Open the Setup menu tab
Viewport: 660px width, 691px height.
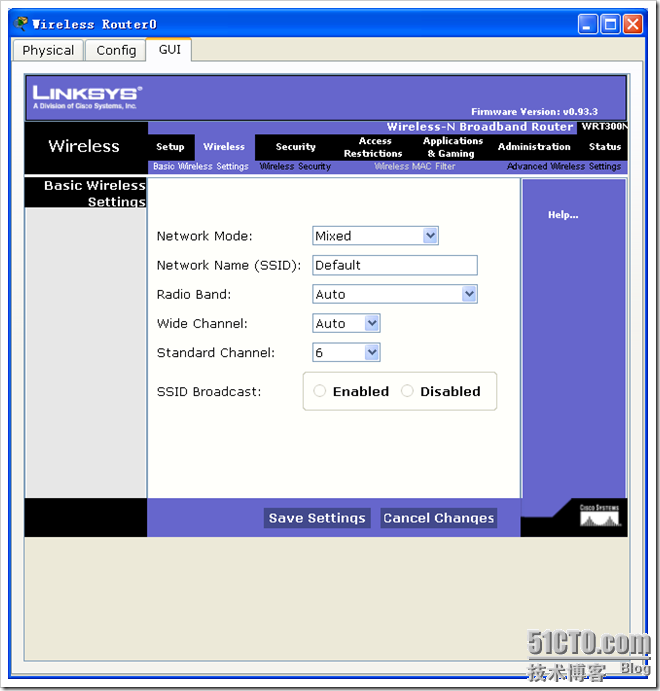(x=170, y=147)
